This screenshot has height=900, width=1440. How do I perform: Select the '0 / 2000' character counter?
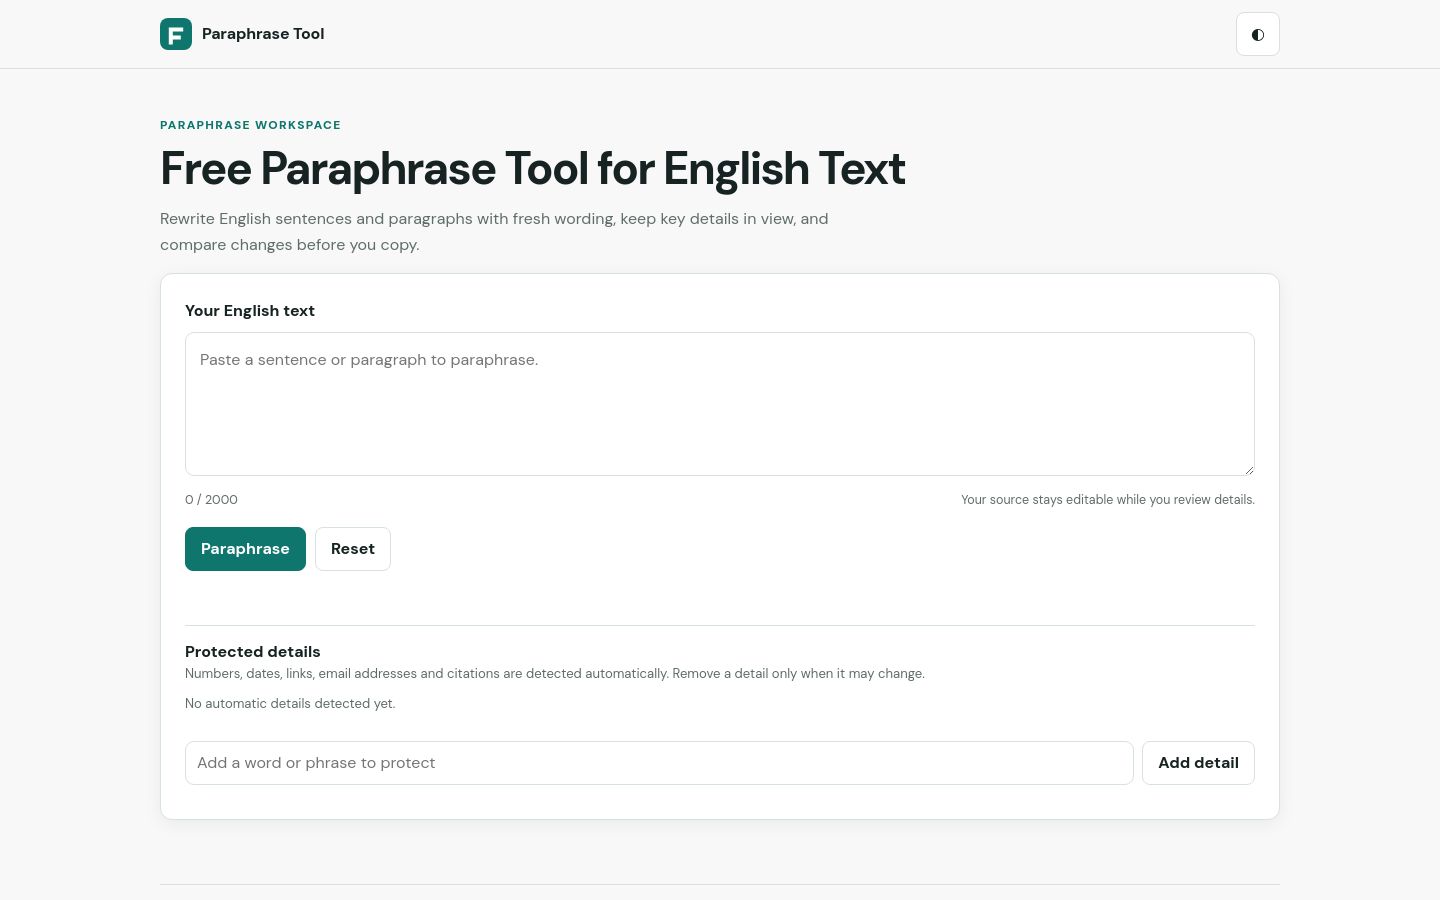[x=211, y=500]
